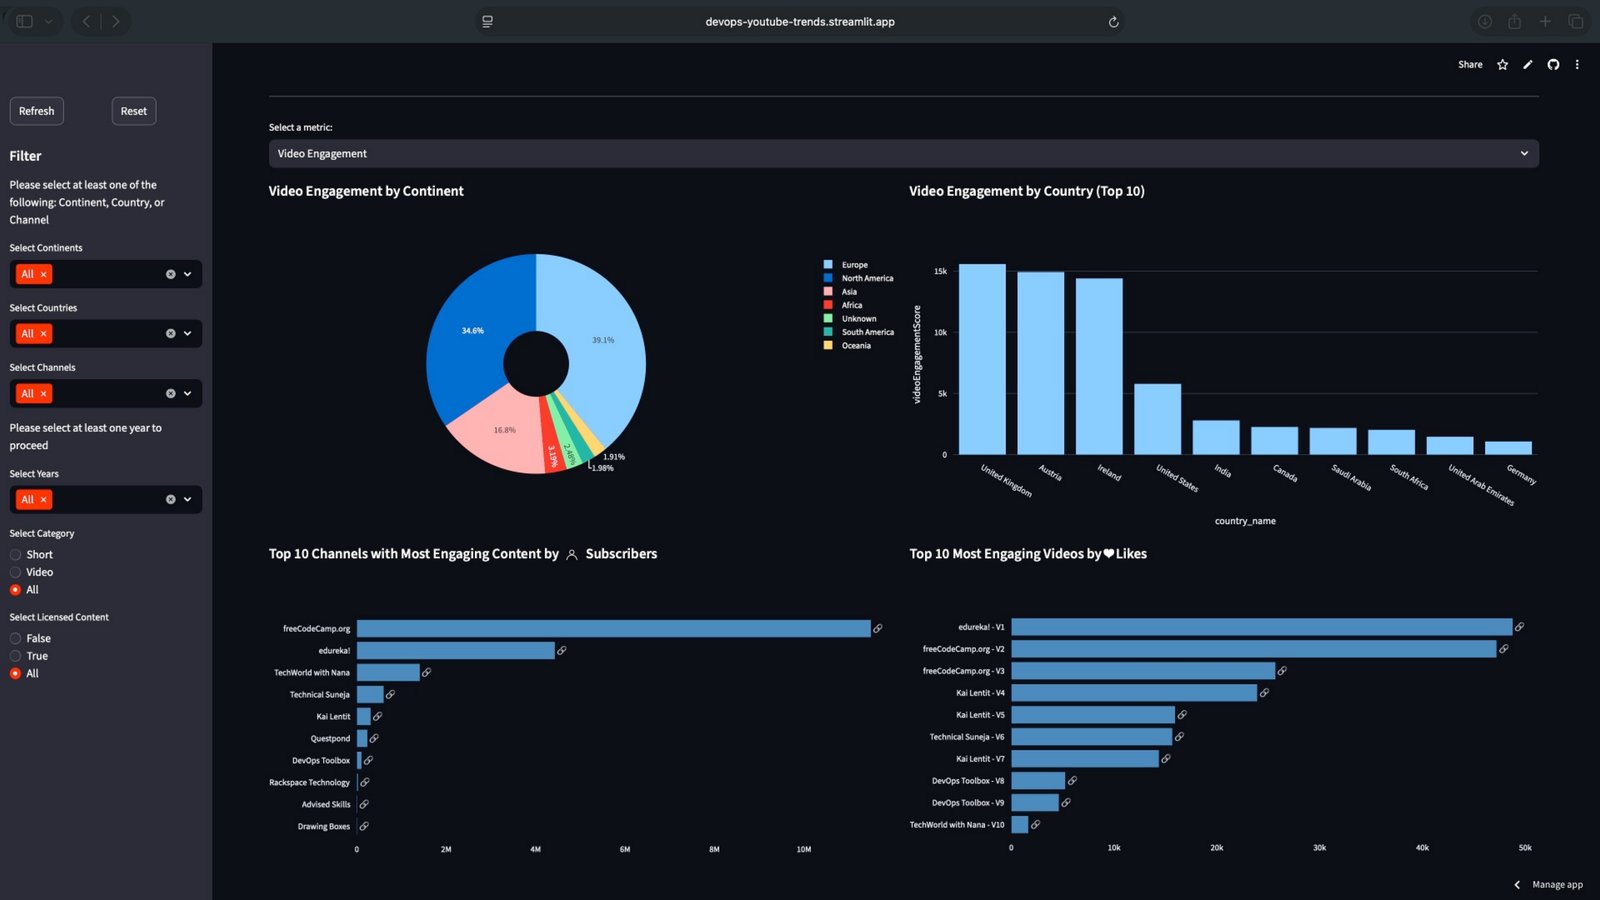The width and height of the screenshot is (1600, 900).
Task: Open the link icon next to freeCodeCamp.org bar
Action: [878, 629]
